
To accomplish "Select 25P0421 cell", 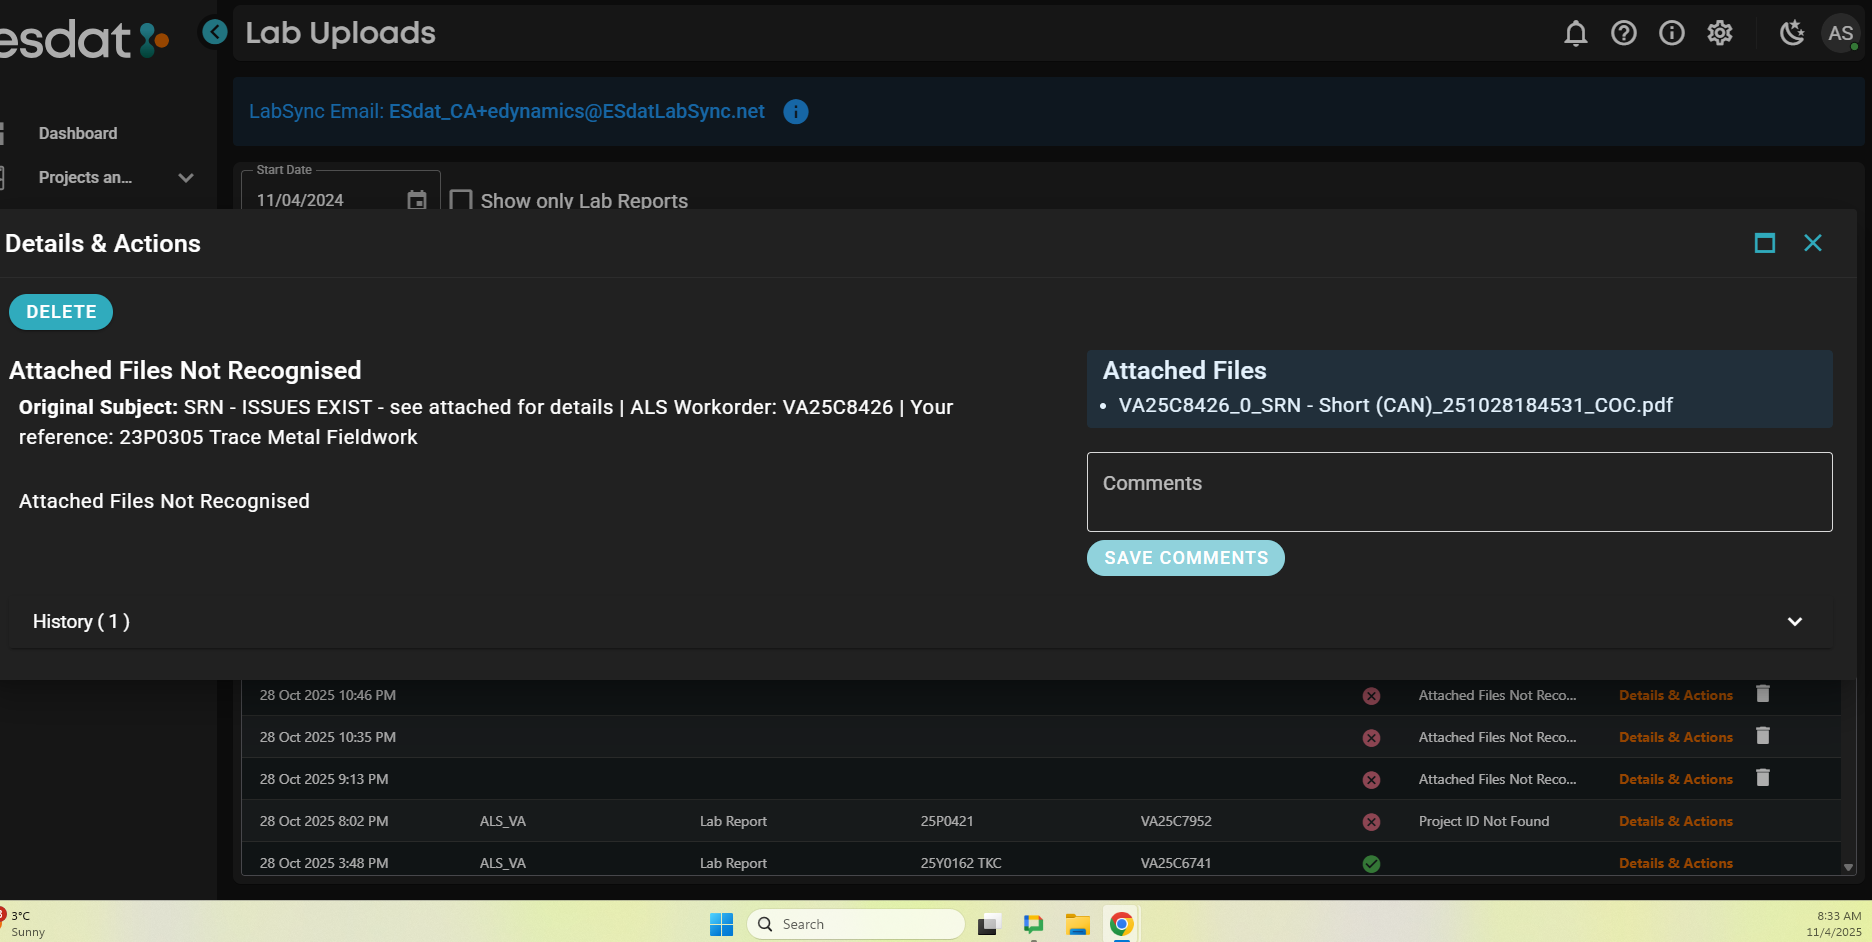I will coord(946,822).
